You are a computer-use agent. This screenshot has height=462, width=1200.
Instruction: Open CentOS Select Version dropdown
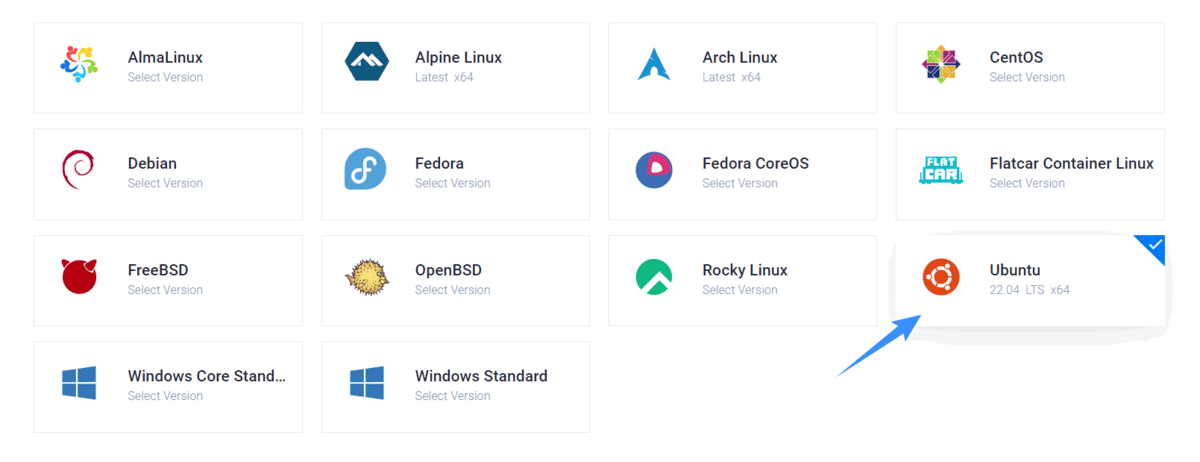1027,77
